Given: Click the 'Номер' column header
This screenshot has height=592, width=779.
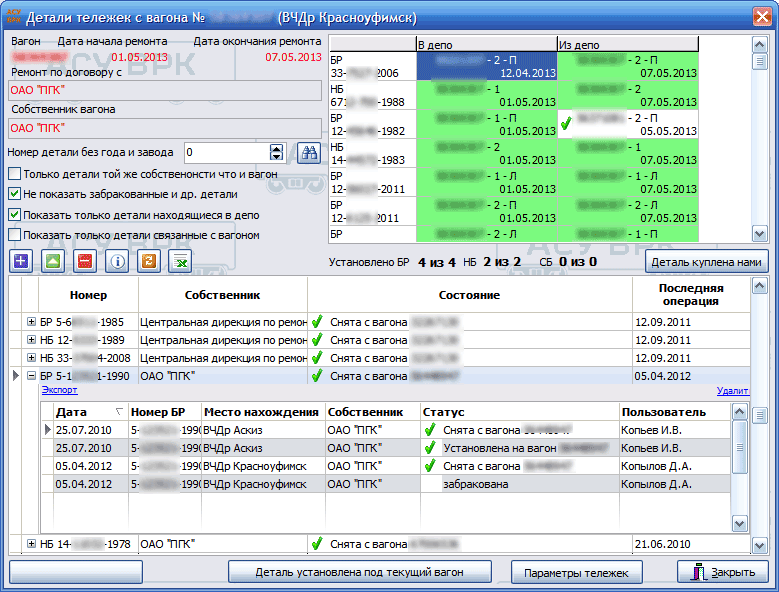Looking at the screenshot, I should (x=88, y=295).
